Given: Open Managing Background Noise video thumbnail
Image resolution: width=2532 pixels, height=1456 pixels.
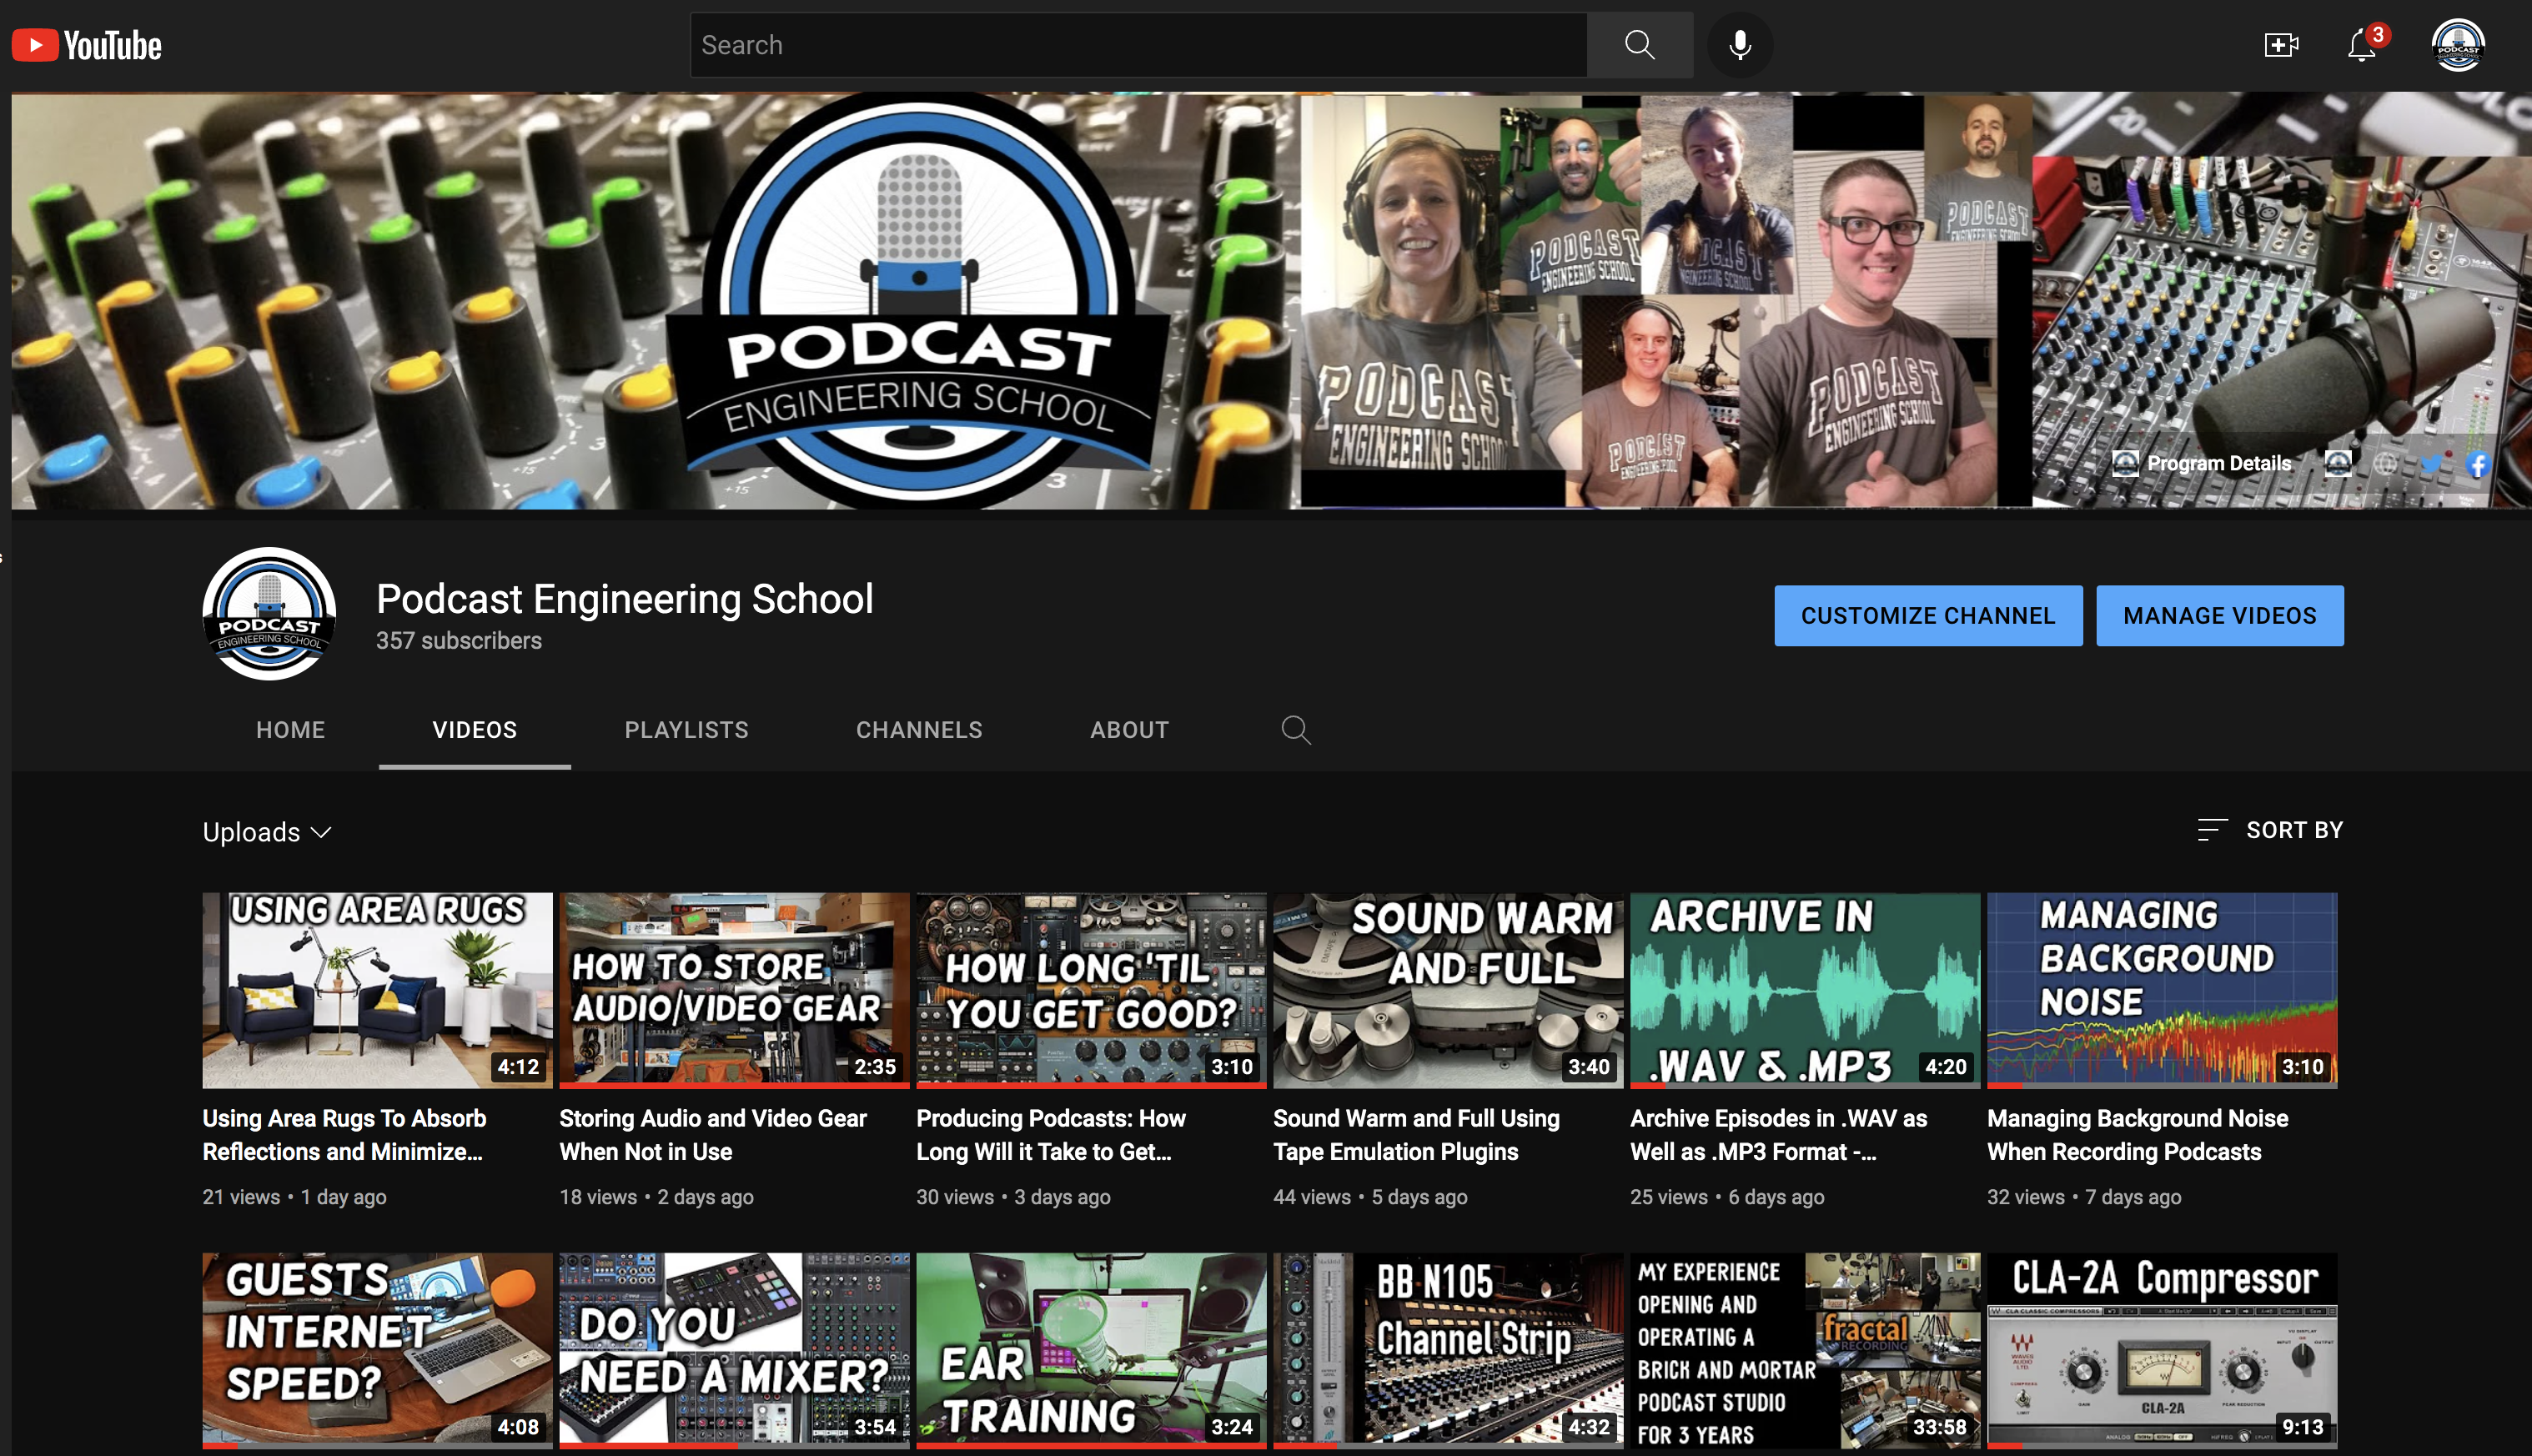Looking at the screenshot, I should click(2161, 990).
